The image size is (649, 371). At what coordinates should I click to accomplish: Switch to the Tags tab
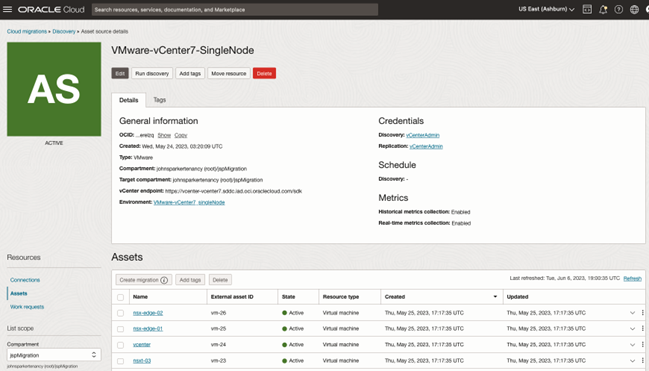(159, 100)
